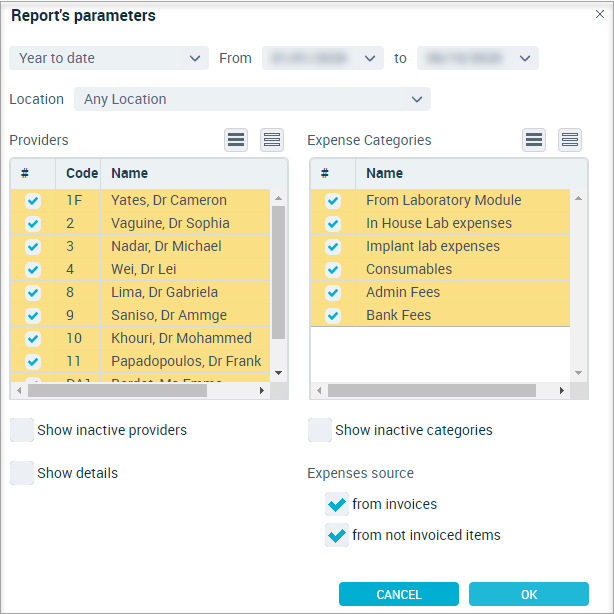The height and width of the screenshot is (614, 614).
Task: Open the Year to date period dropdown
Action: point(108,58)
